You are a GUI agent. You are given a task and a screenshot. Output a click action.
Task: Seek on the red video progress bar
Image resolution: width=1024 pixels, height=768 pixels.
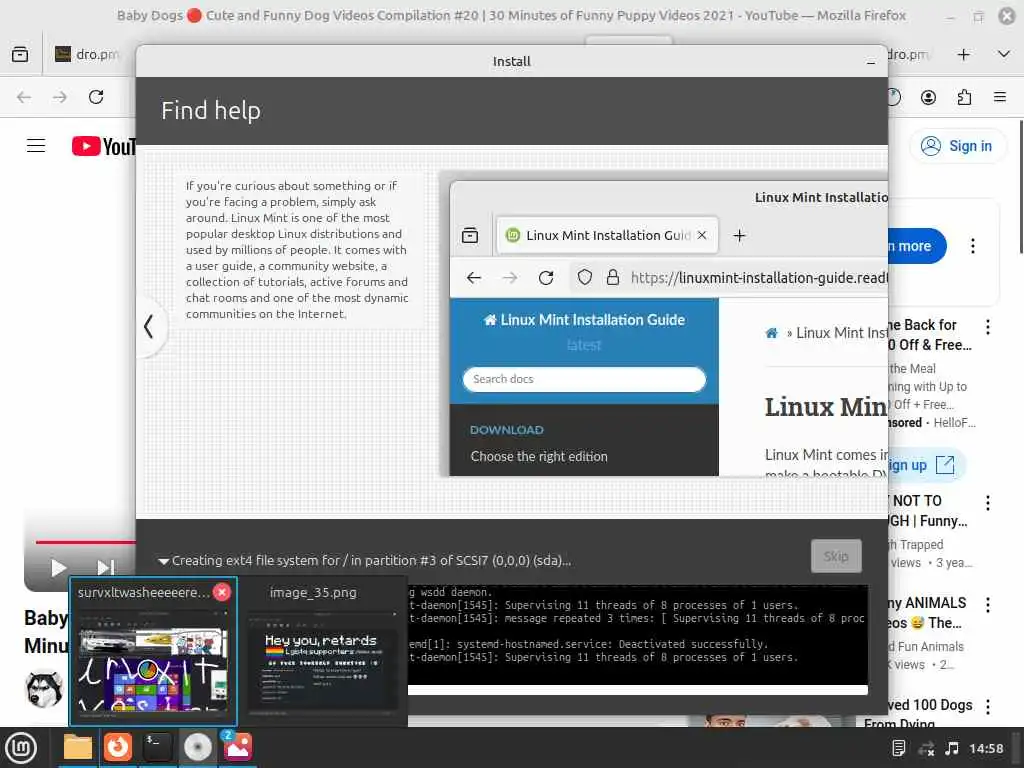point(86,542)
